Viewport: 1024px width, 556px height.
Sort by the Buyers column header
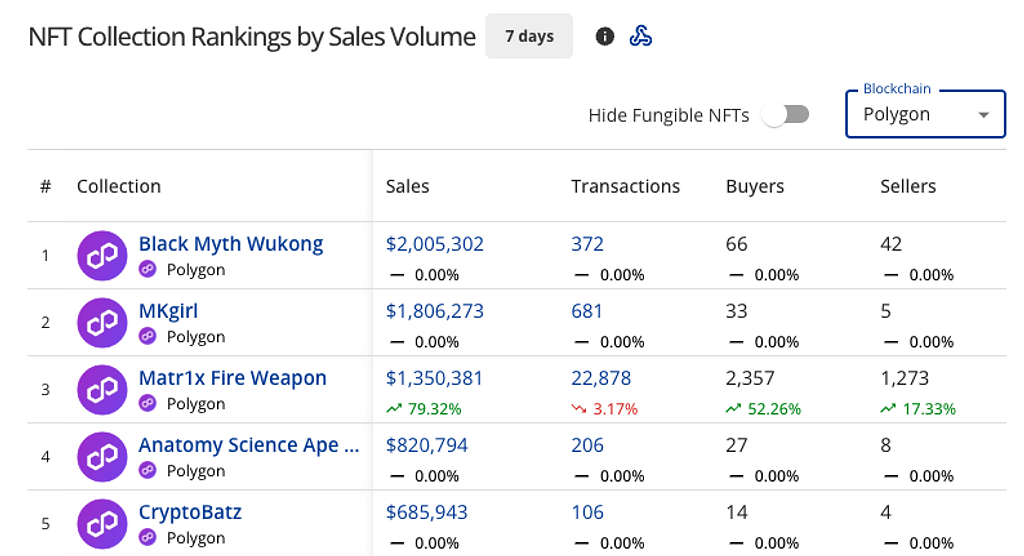tap(755, 186)
